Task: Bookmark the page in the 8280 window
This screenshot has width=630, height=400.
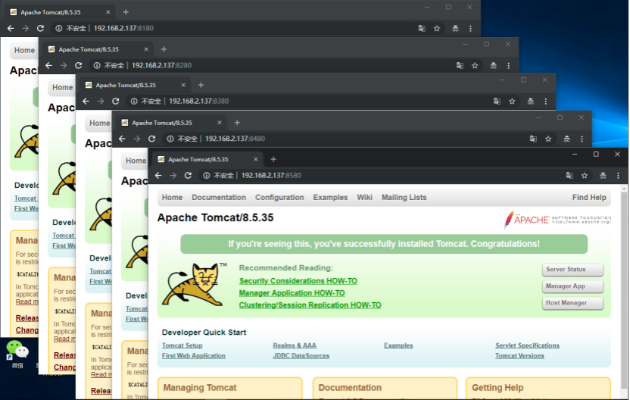Action: click(x=475, y=65)
